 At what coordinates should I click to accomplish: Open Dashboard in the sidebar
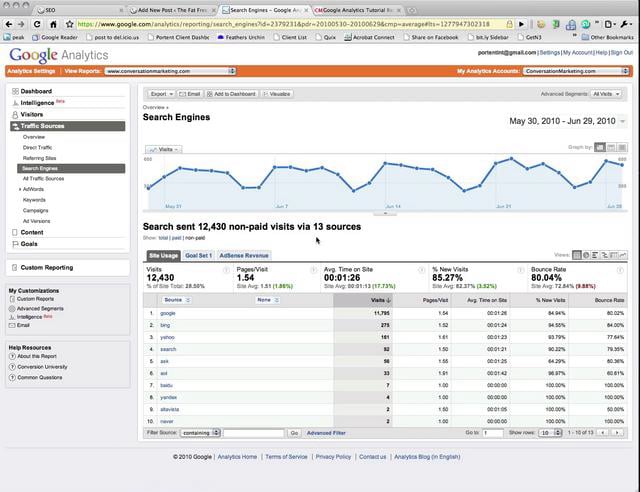[x=36, y=91]
